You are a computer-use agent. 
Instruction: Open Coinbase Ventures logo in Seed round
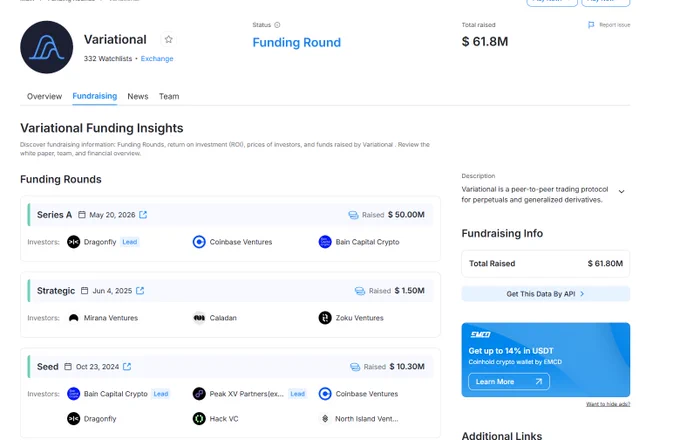pyautogui.click(x=325, y=394)
